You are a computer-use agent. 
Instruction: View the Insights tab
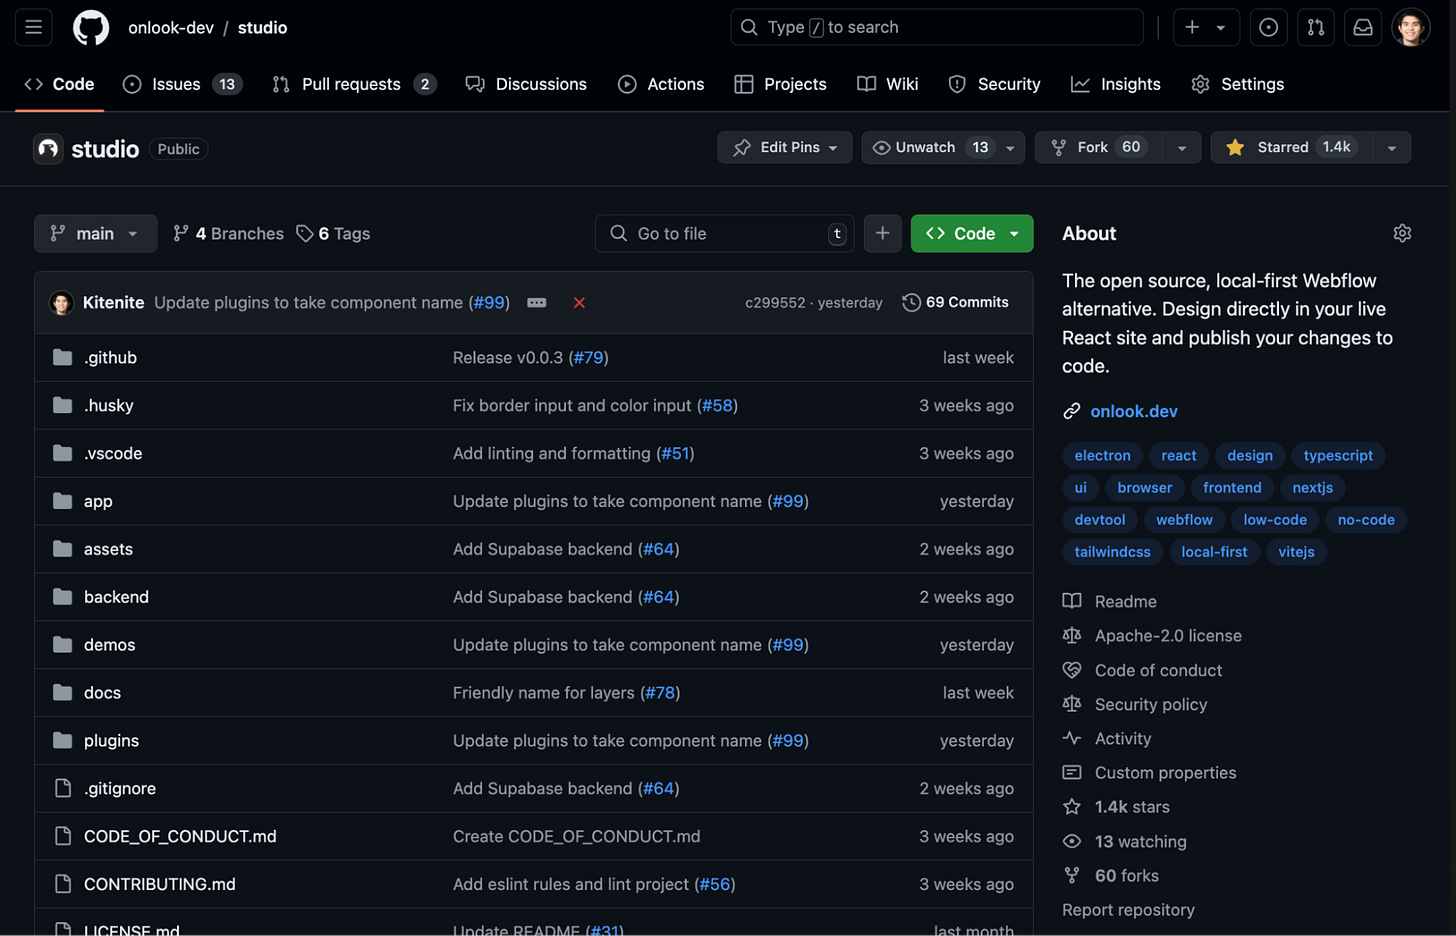(1116, 84)
